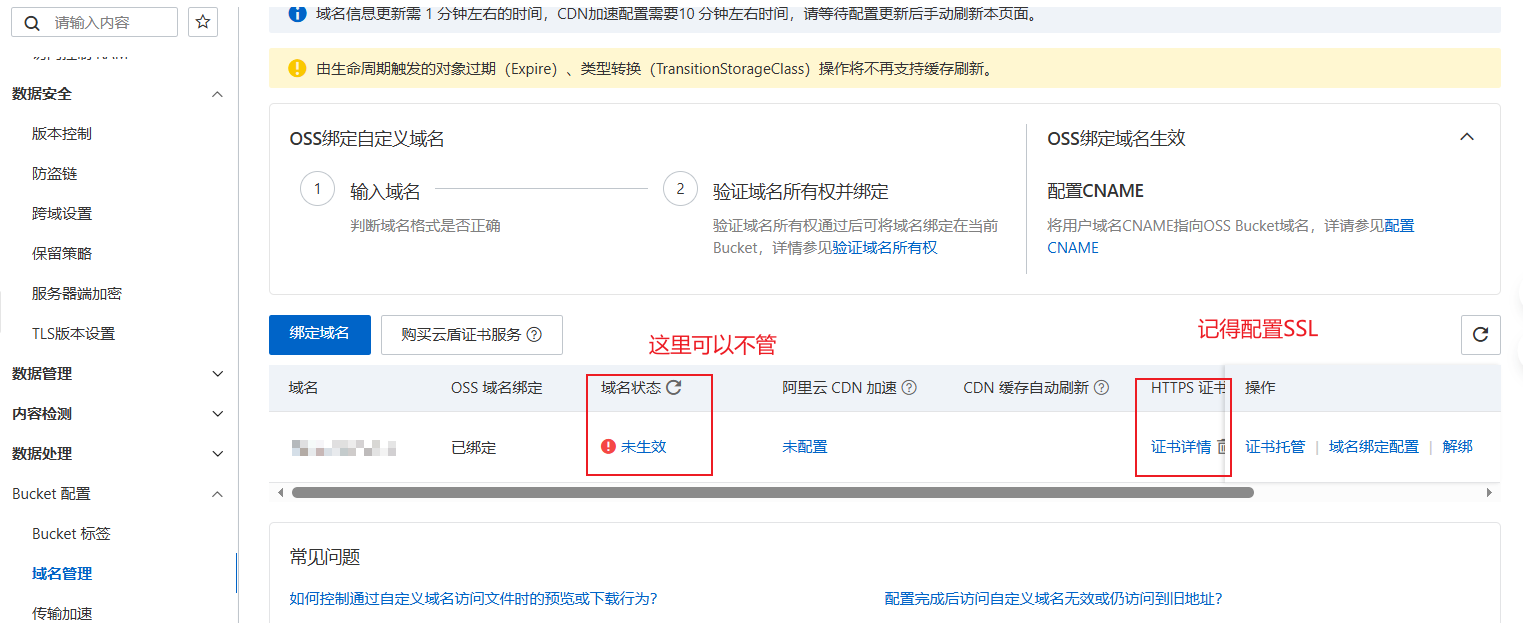Click help icon next to CDN 缓存自动刷新

pos(1102,388)
